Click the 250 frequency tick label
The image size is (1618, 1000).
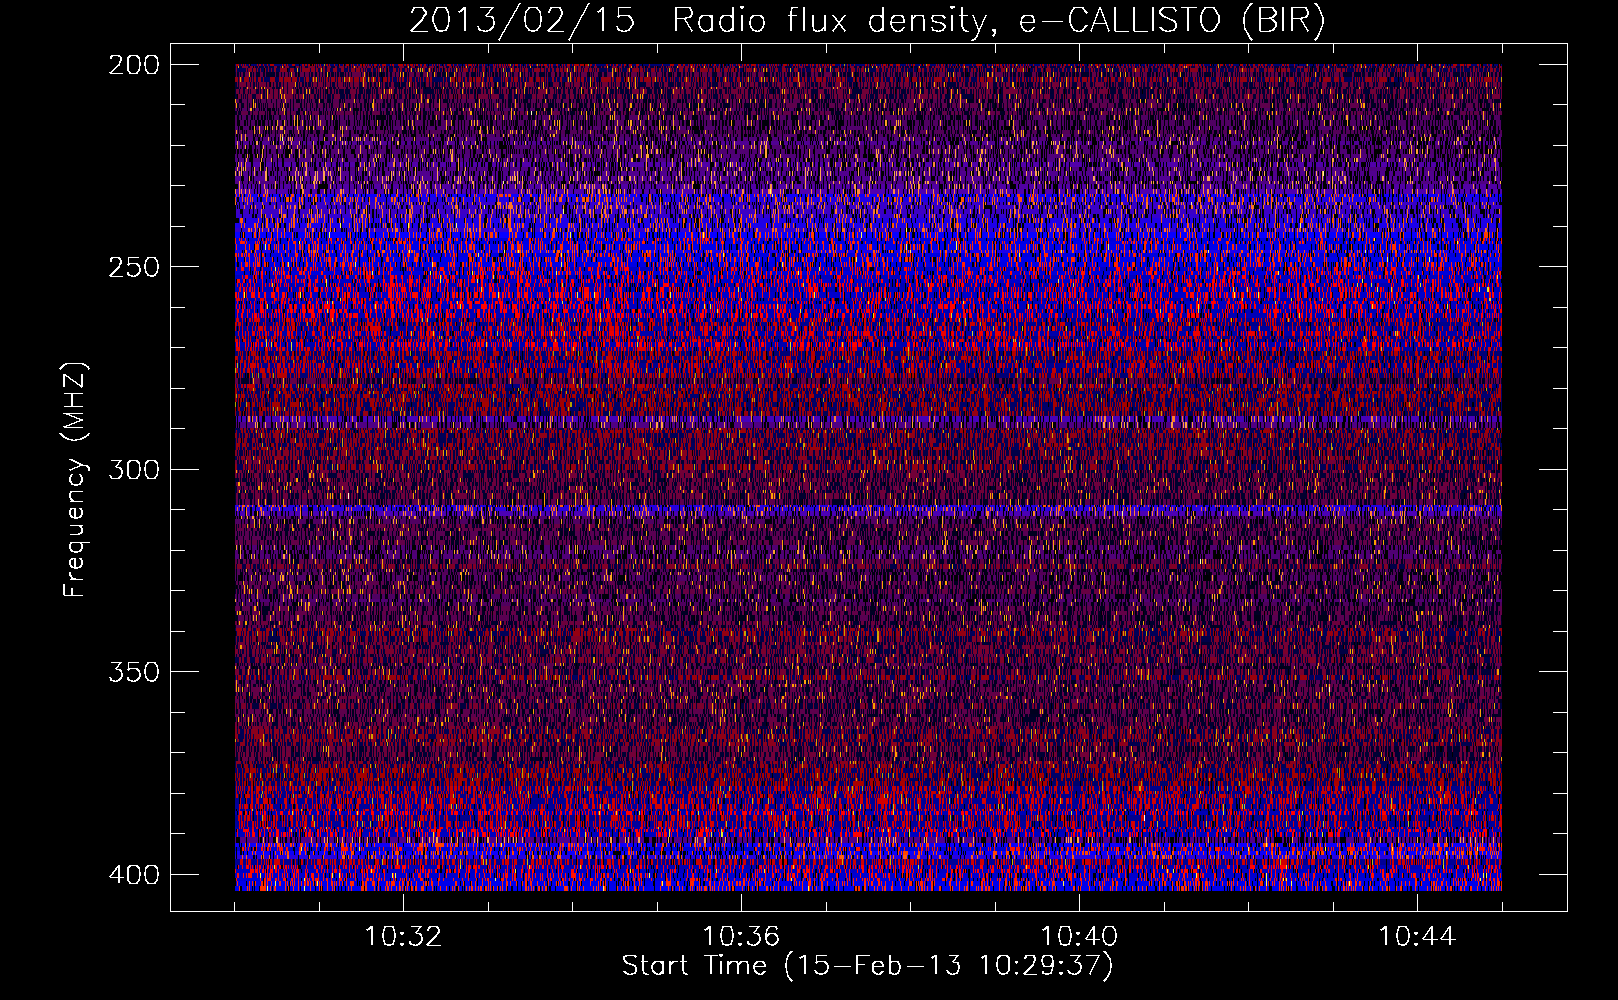click(133, 267)
